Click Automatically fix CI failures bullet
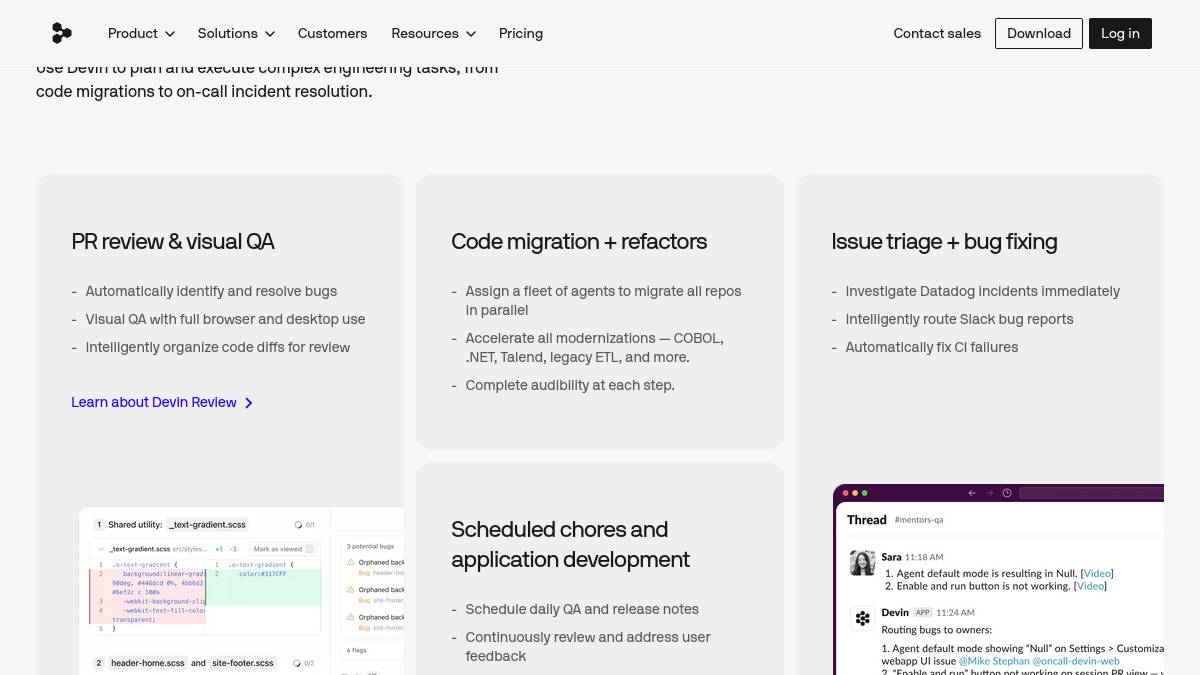 [x=931, y=347]
